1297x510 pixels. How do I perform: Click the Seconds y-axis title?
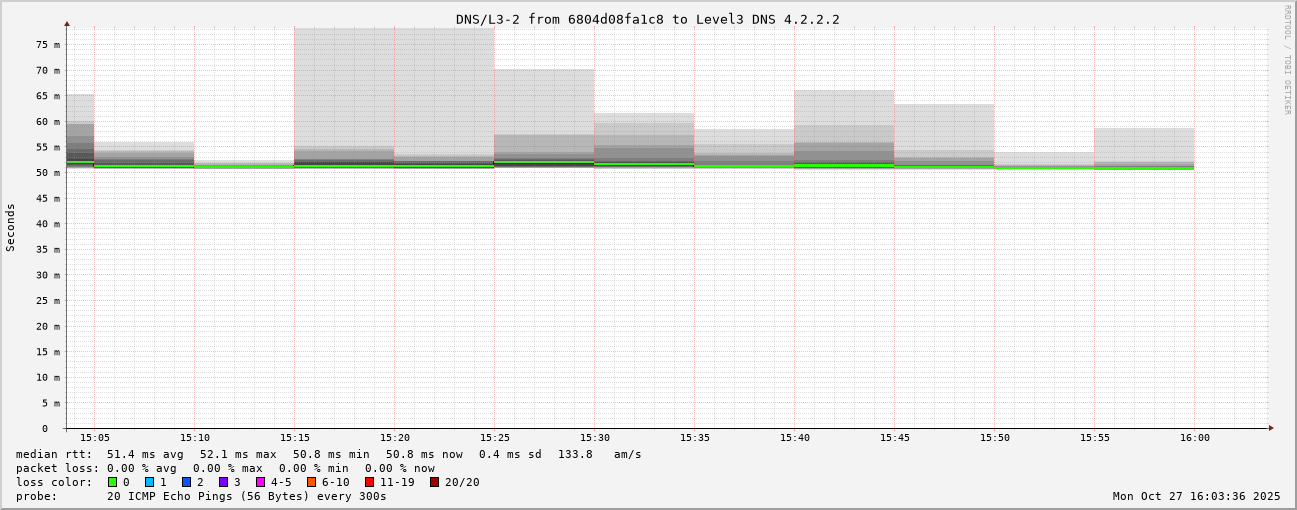click(x=11, y=227)
